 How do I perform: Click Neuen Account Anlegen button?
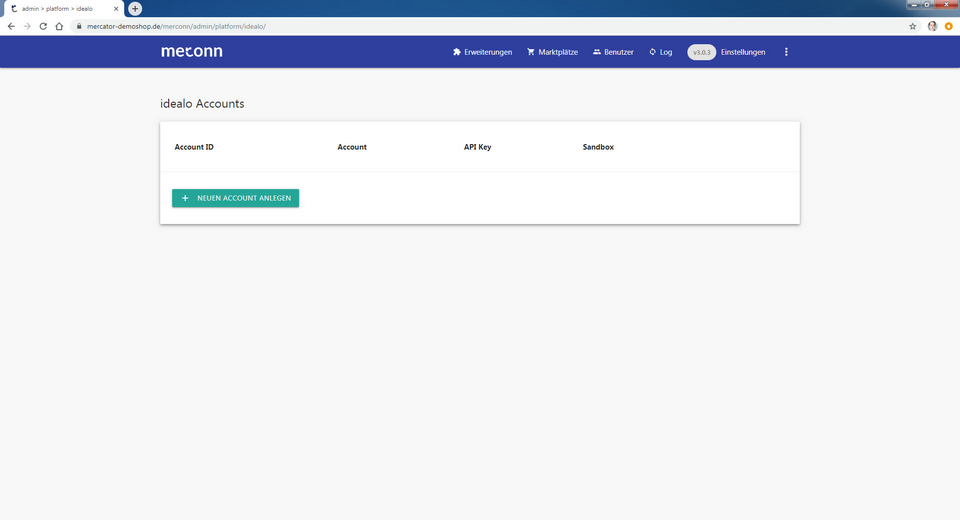pos(236,198)
